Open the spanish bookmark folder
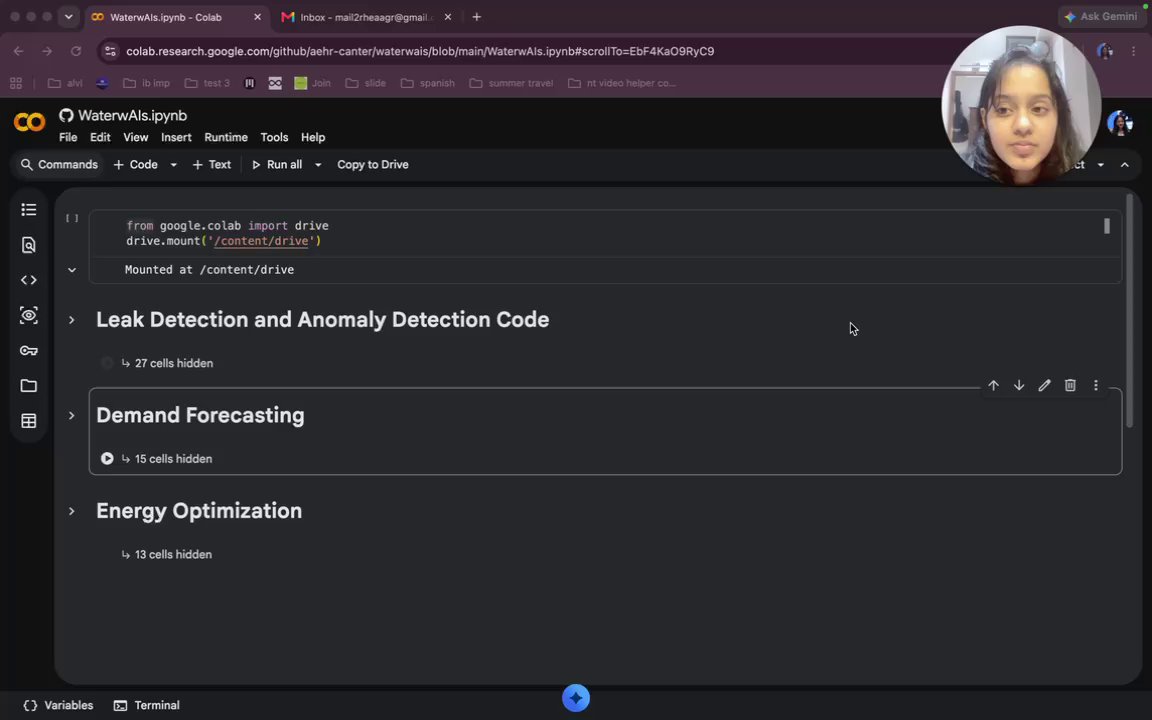 428,83
